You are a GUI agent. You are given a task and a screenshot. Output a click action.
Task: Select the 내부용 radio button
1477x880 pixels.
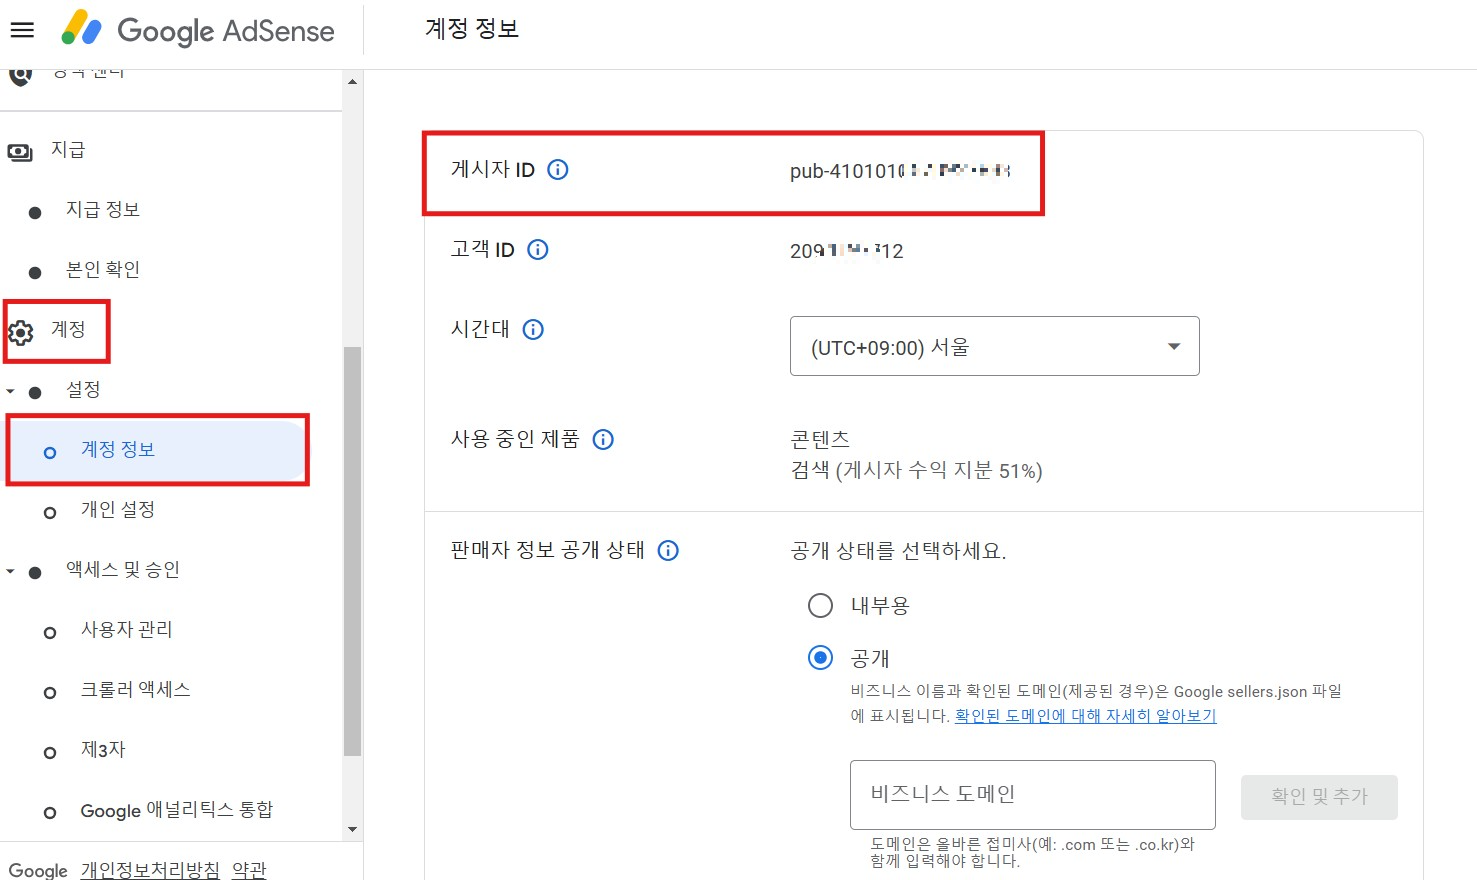point(820,605)
